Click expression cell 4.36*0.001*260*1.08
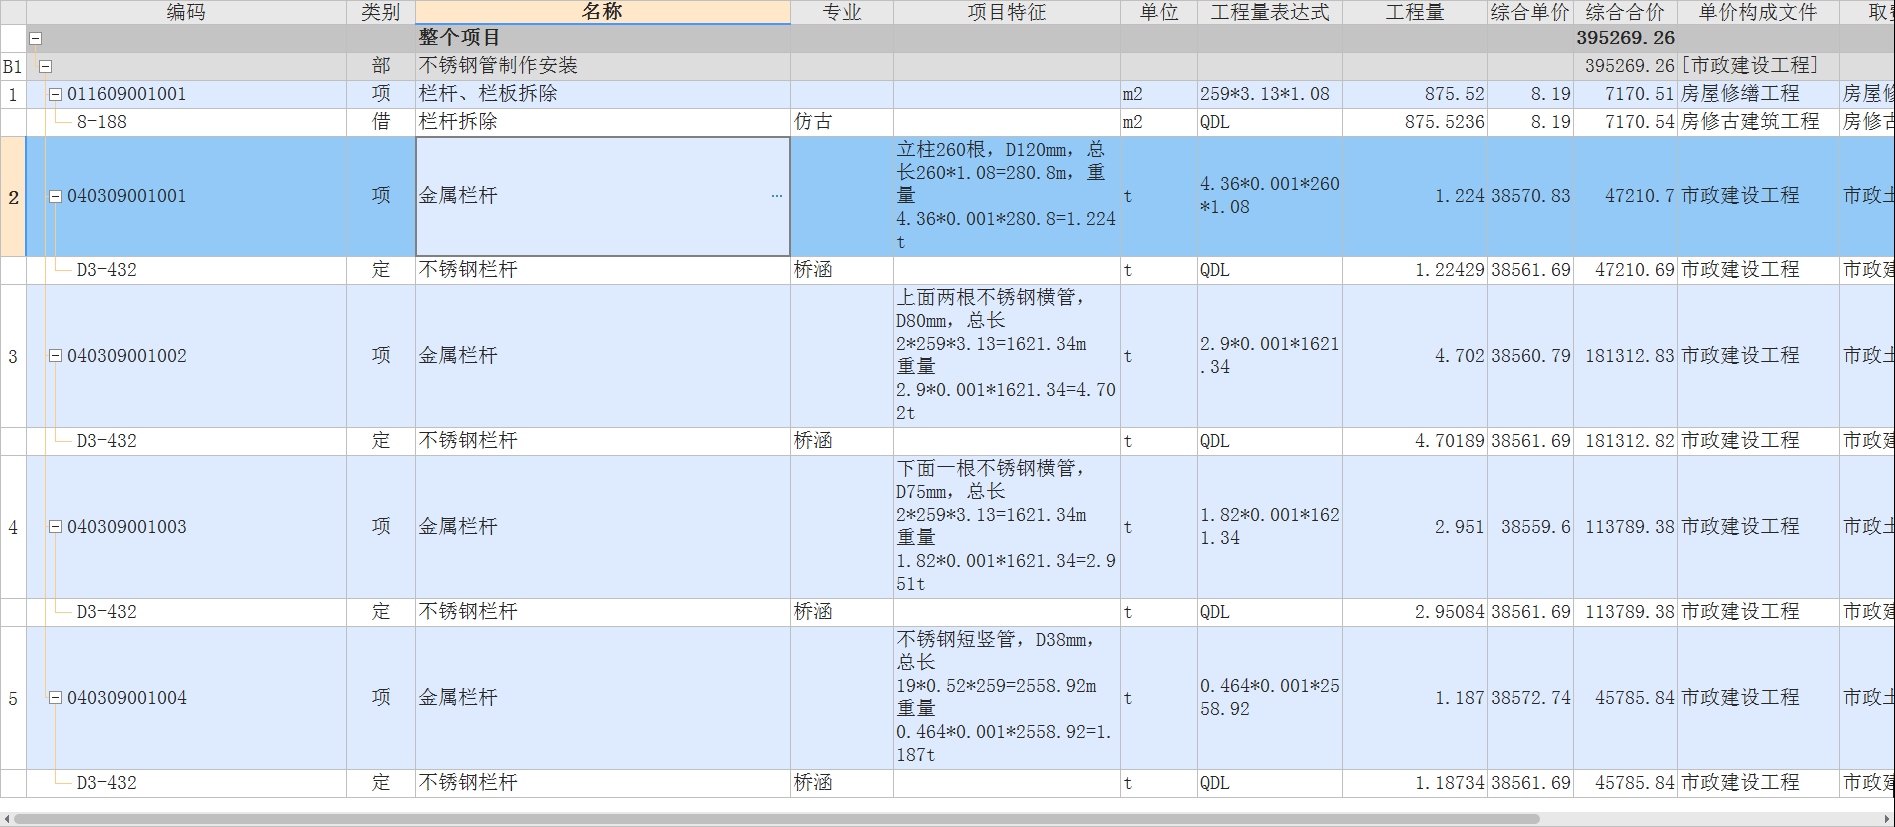Image resolution: width=1895 pixels, height=827 pixels. tap(1270, 196)
